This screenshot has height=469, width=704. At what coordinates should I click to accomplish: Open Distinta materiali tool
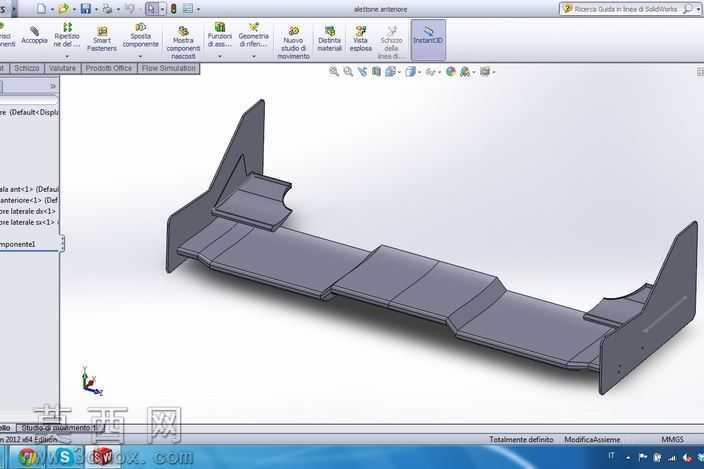[x=330, y=39]
